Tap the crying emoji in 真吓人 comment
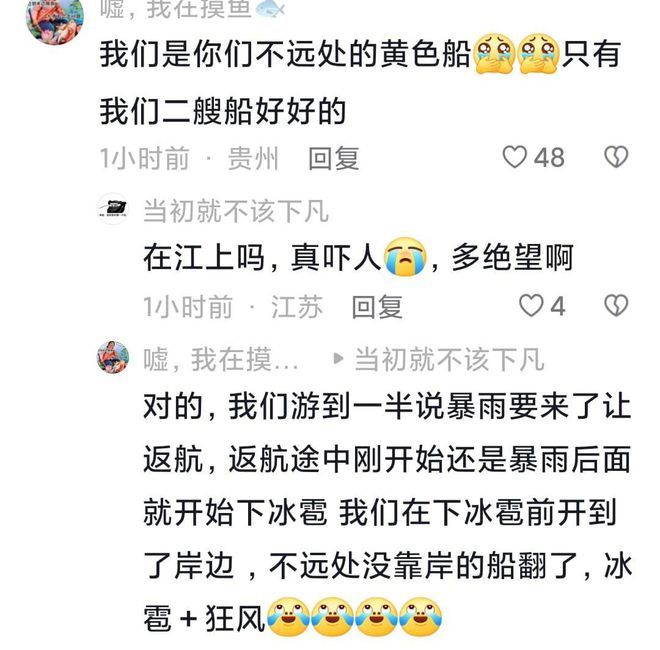The image size is (660, 650). point(405,256)
